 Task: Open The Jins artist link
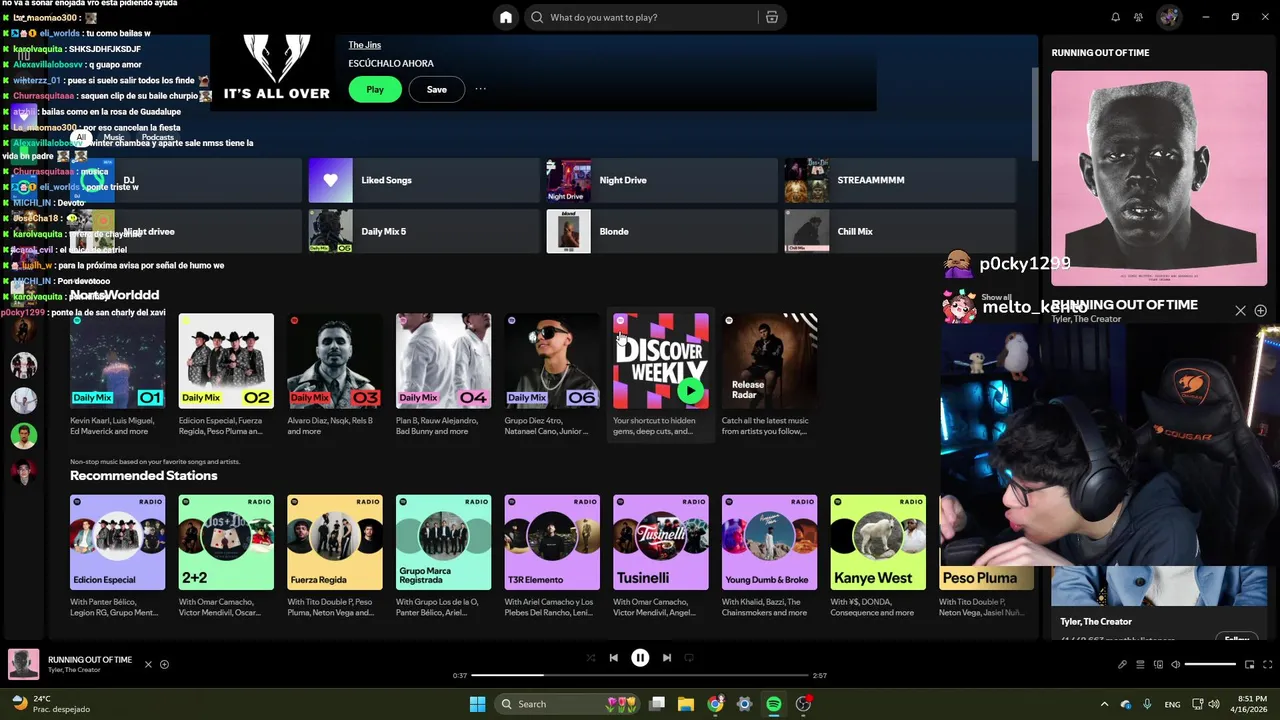coord(364,45)
